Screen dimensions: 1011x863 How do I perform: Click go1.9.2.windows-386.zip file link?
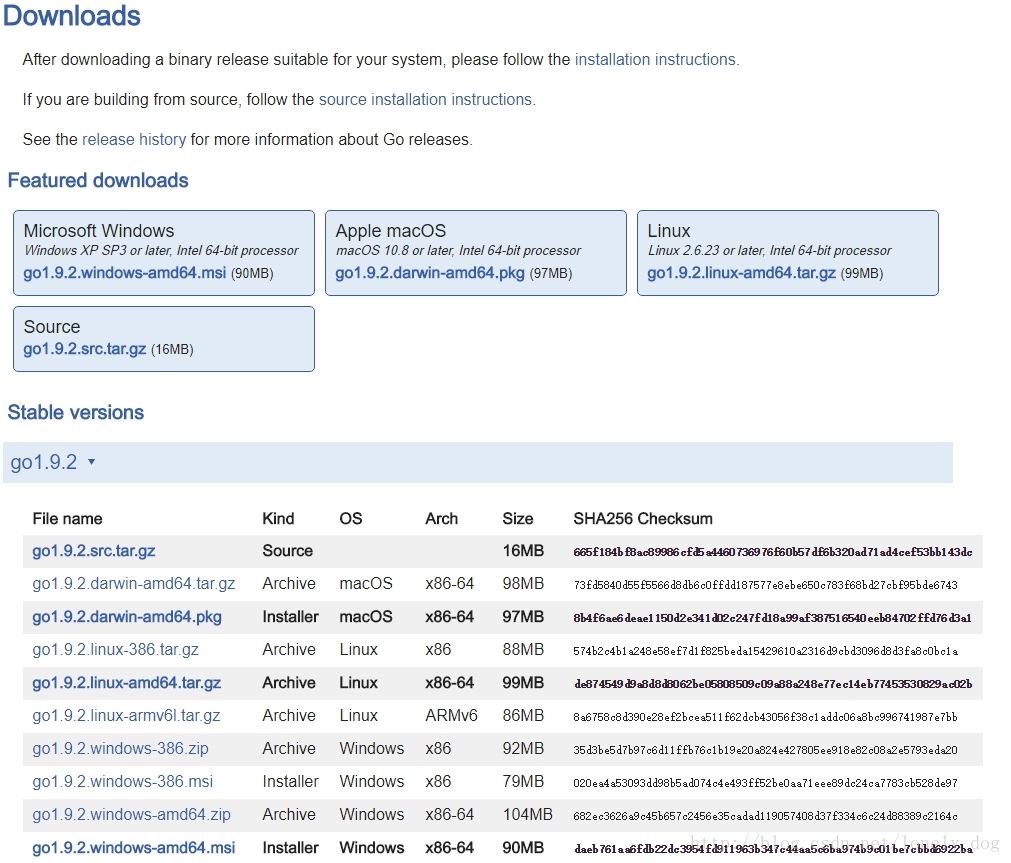click(x=121, y=748)
